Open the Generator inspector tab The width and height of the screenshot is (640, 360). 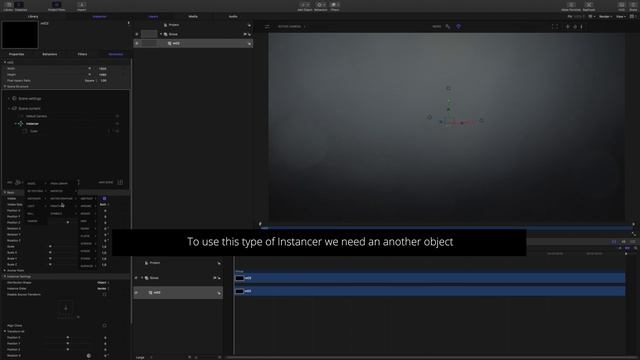point(116,54)
